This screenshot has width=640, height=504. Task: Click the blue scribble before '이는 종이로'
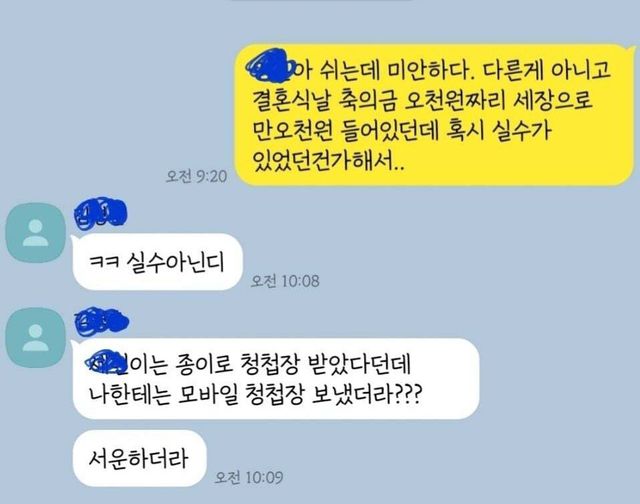click(107, 362)
